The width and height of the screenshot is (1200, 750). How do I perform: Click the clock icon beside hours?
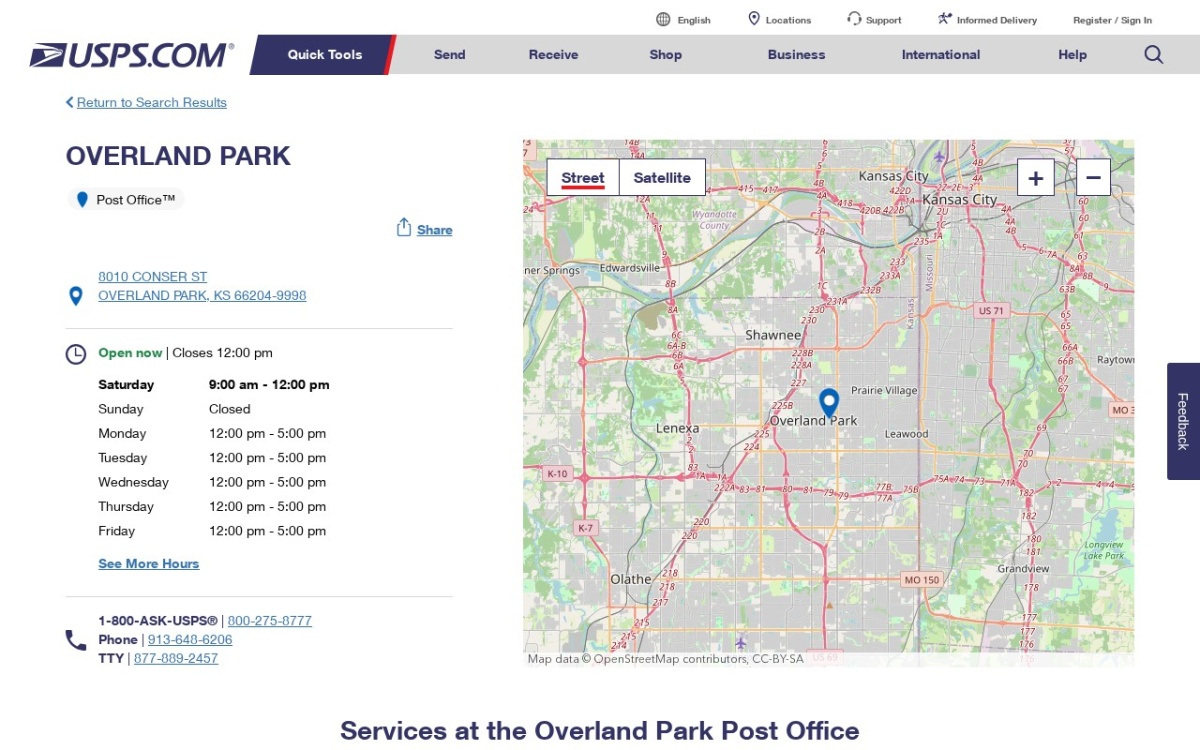click(76, 354)
